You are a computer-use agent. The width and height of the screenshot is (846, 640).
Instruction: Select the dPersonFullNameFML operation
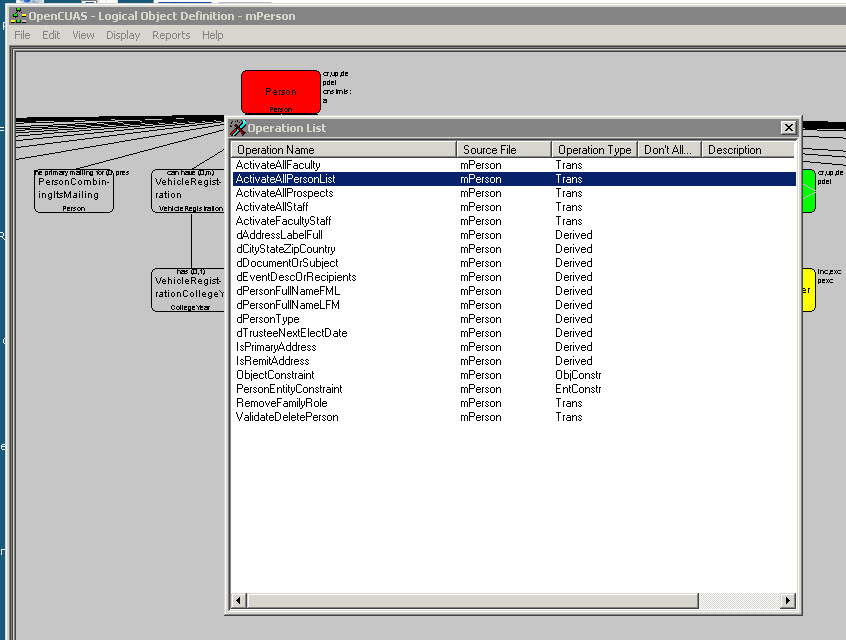point(288,291)
